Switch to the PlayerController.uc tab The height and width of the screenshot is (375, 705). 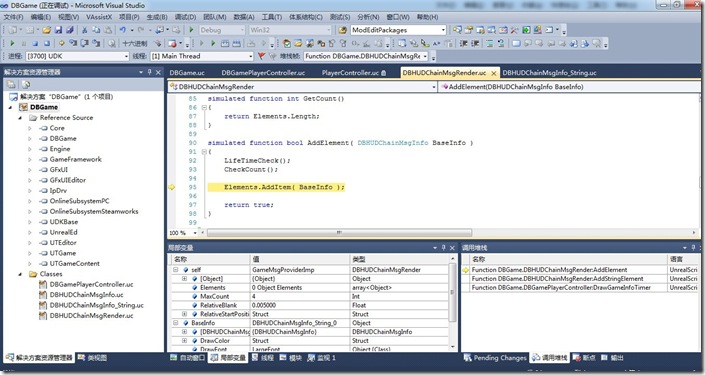coord(353,73)
